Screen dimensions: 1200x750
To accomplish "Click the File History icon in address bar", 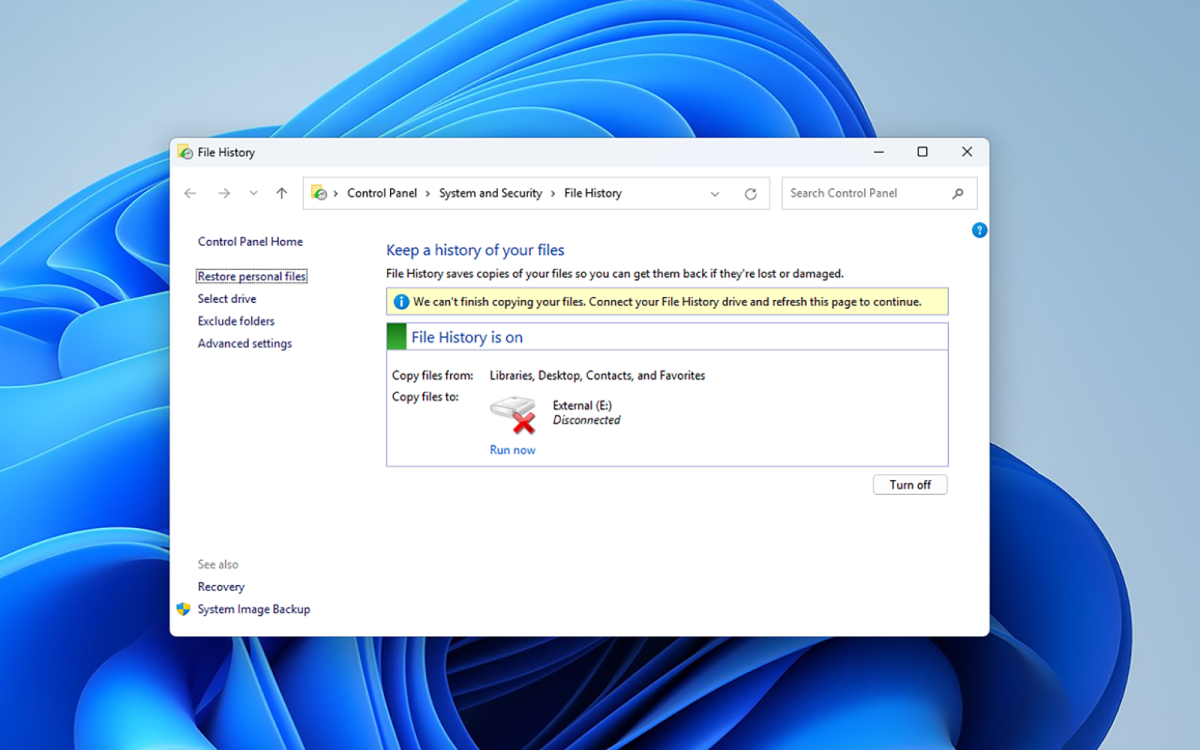I will (320, 192).
